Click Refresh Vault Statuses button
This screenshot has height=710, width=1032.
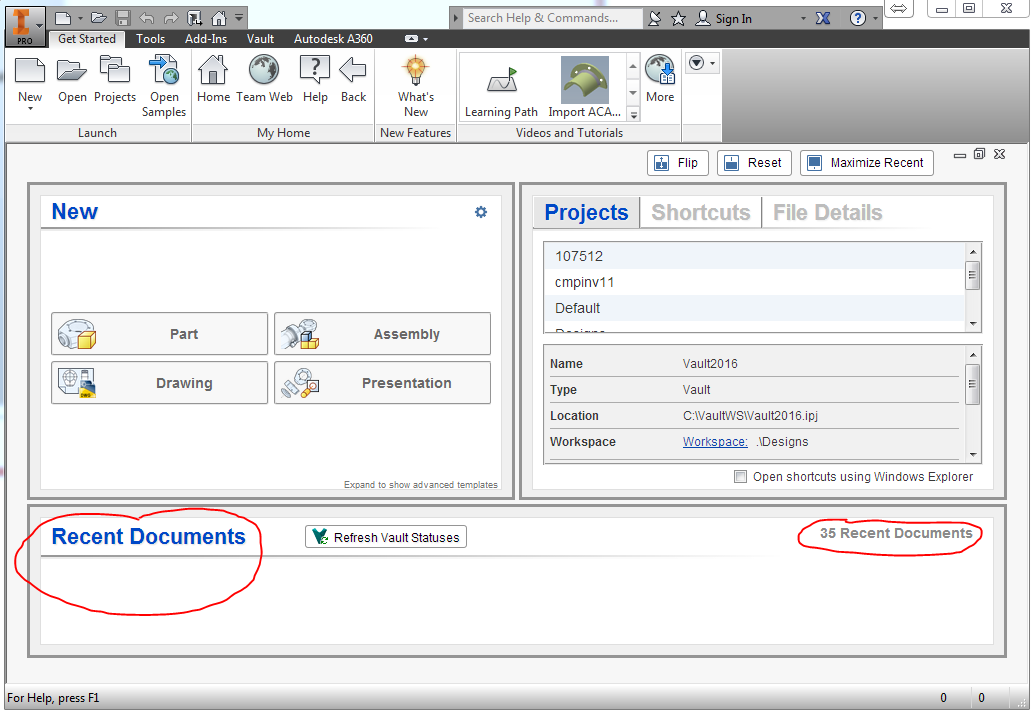(386, 537)
